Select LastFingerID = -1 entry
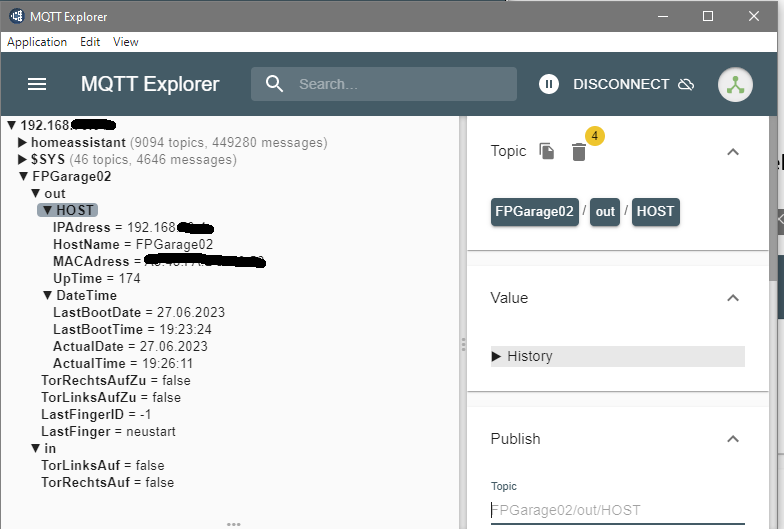Screen dimensions: 784x529 [96, 414]
